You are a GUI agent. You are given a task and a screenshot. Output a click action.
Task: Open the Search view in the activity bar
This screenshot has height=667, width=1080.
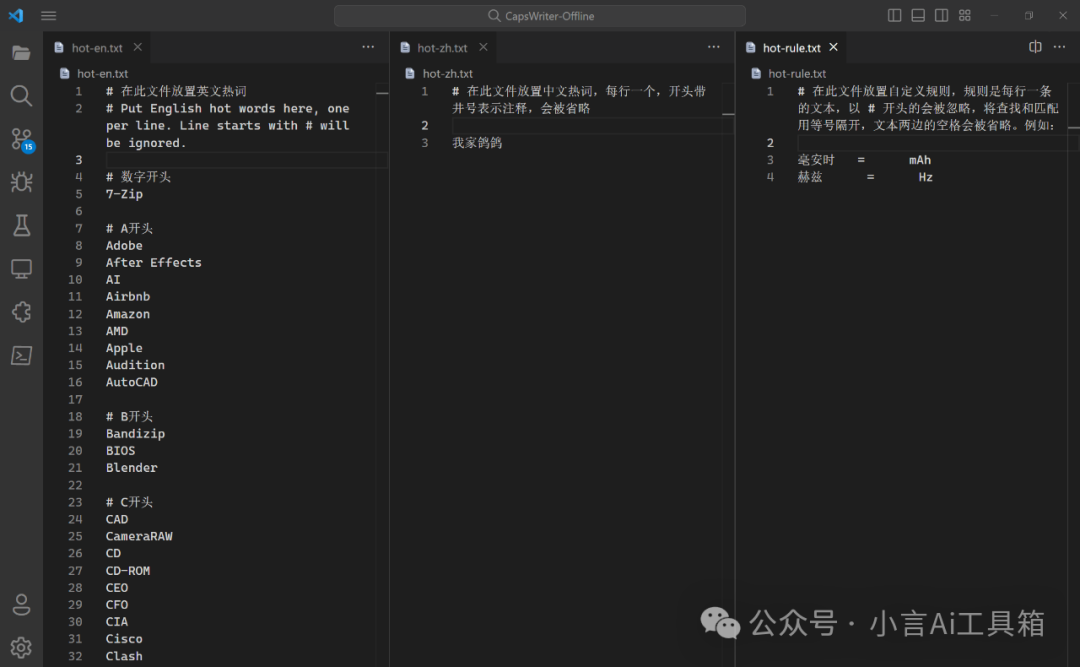pyautogui.click(x=21, y=96)
